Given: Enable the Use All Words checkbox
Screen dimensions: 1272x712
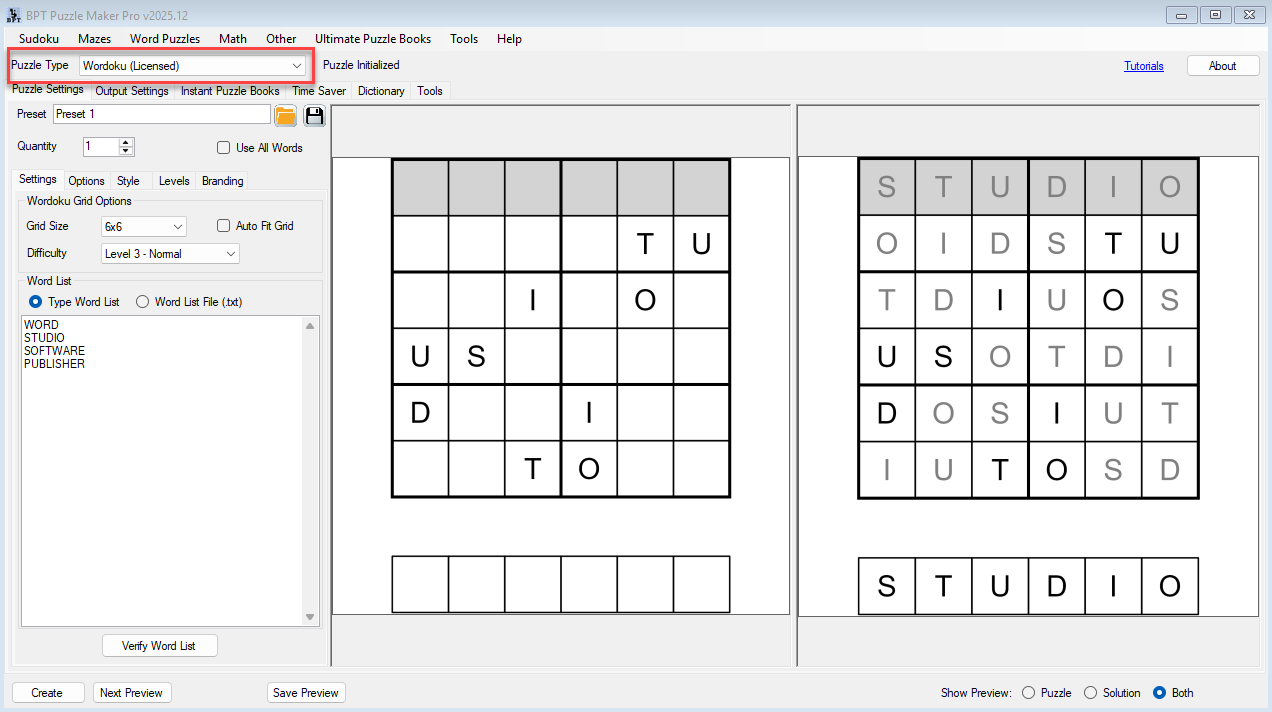Looking at the screenshot, I should pos(224,148).
